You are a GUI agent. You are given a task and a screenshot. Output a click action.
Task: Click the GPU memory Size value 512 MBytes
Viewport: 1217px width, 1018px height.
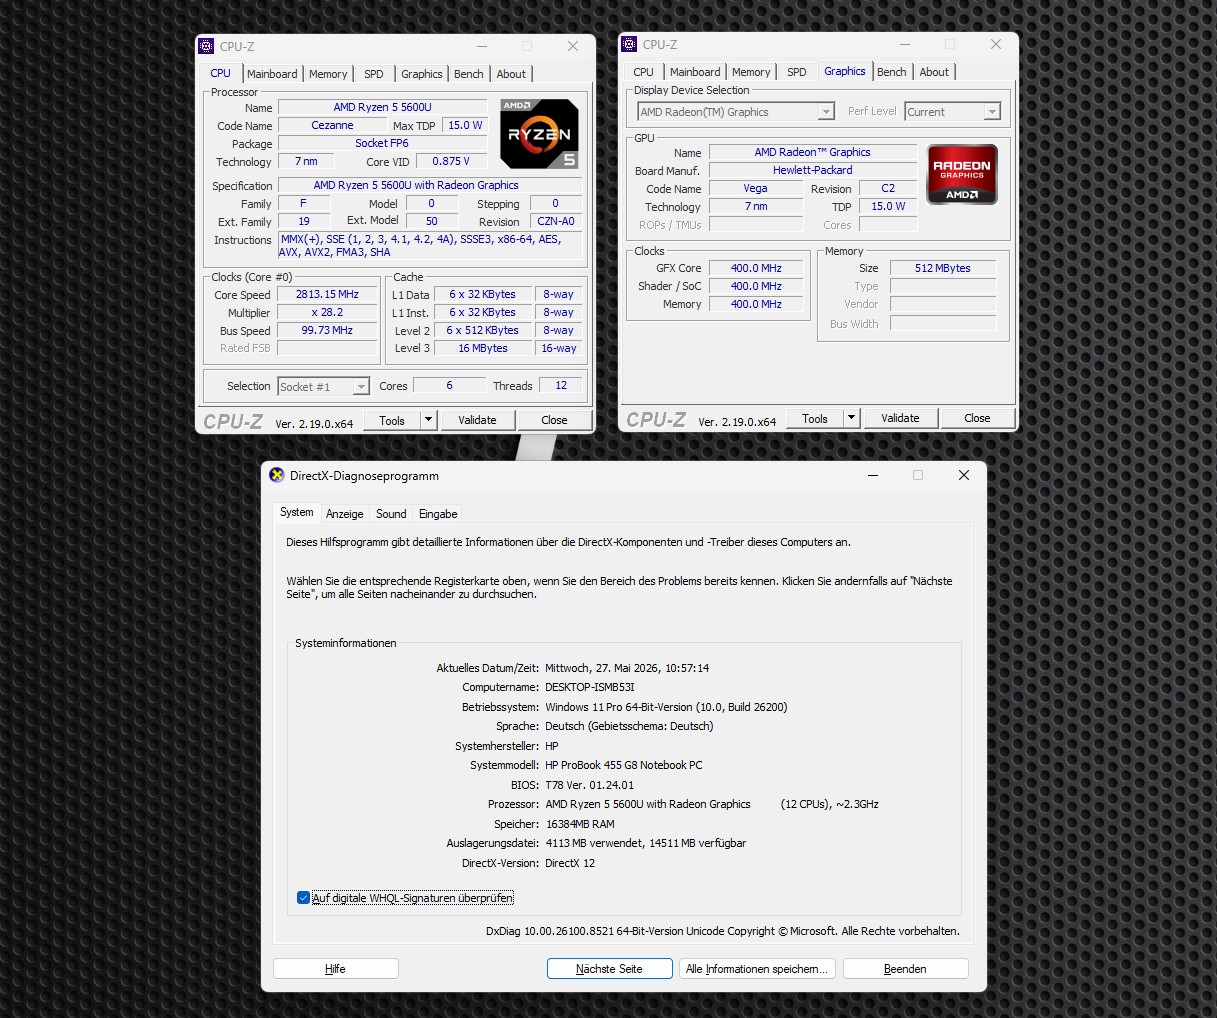(943, 268)
